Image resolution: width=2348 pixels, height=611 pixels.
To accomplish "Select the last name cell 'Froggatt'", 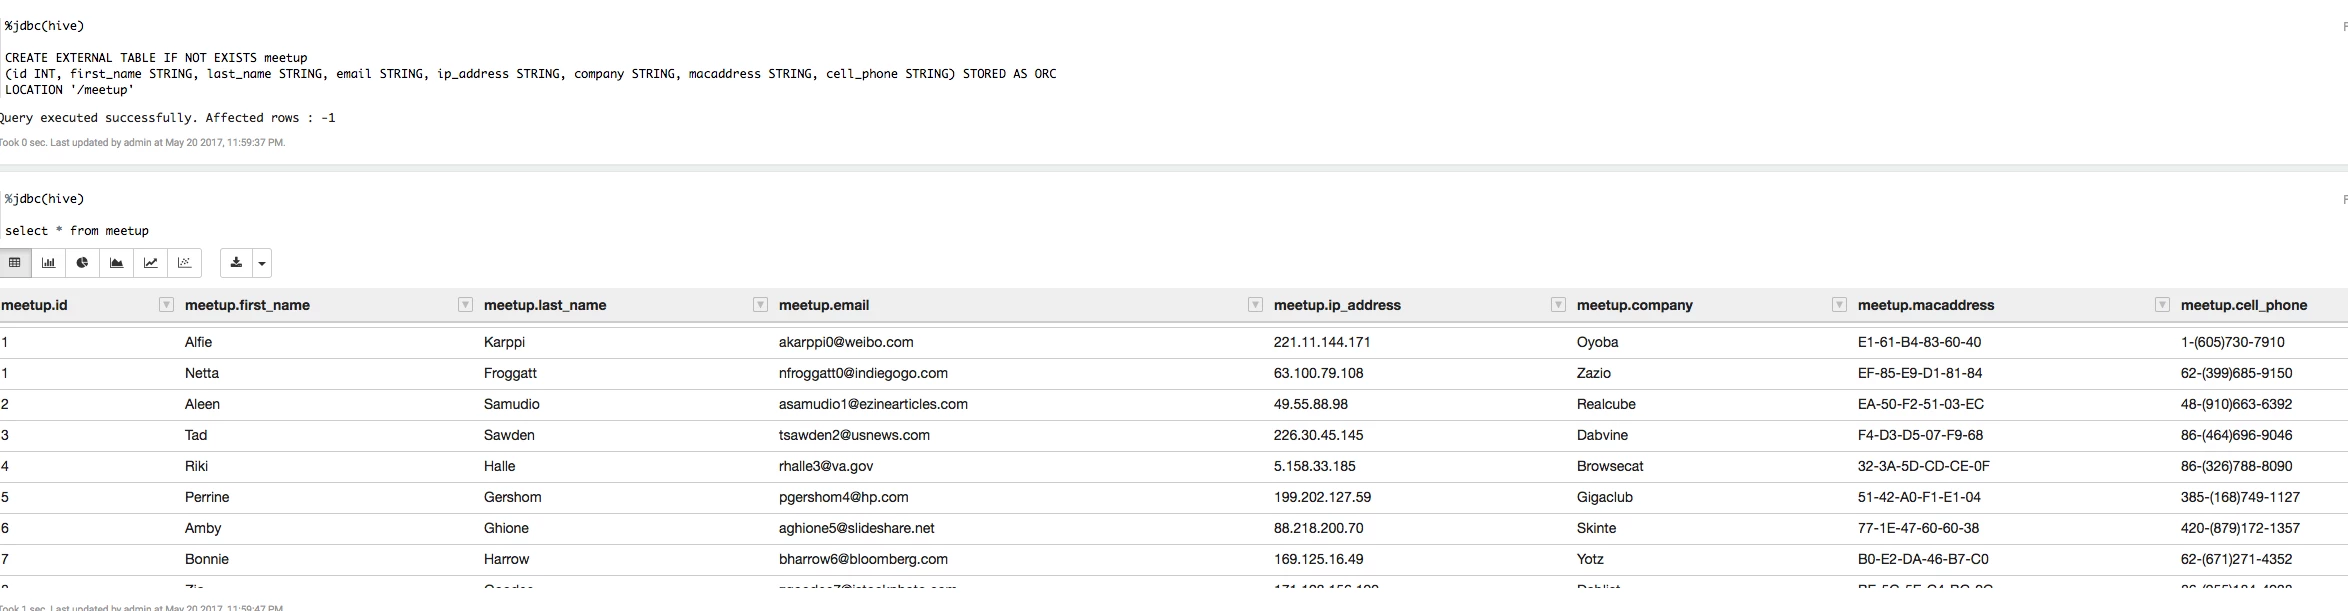I will (x=510, y=373).
